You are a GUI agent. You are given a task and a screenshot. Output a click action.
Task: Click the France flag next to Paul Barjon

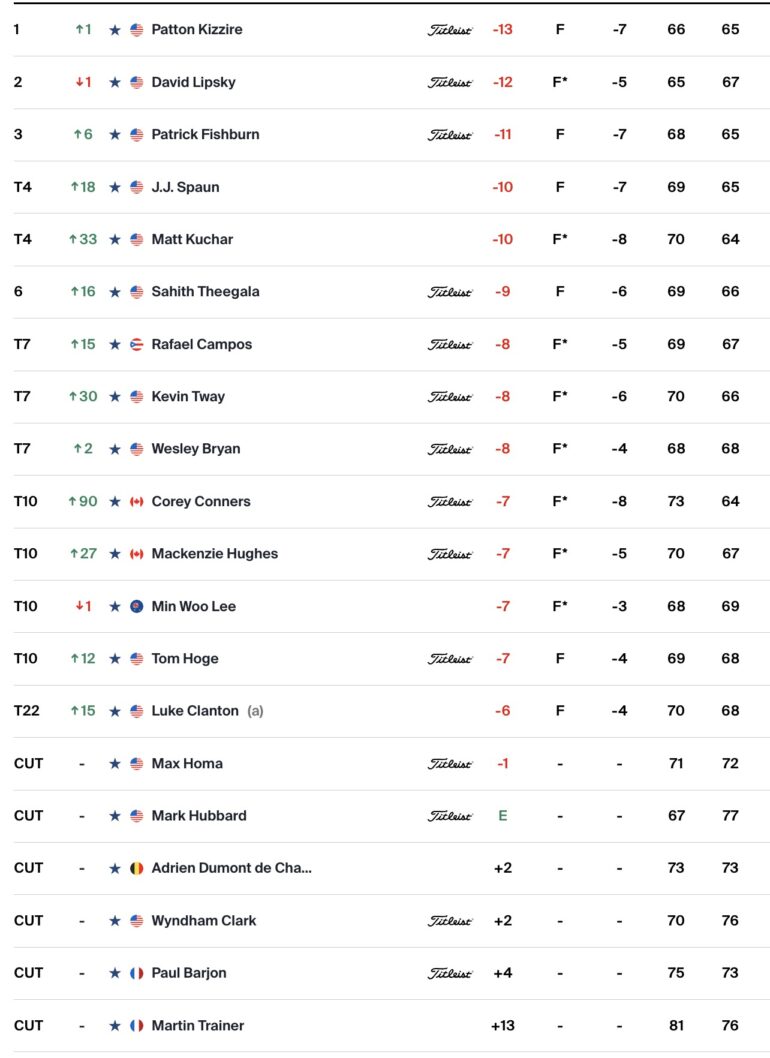tap(136, 973)
